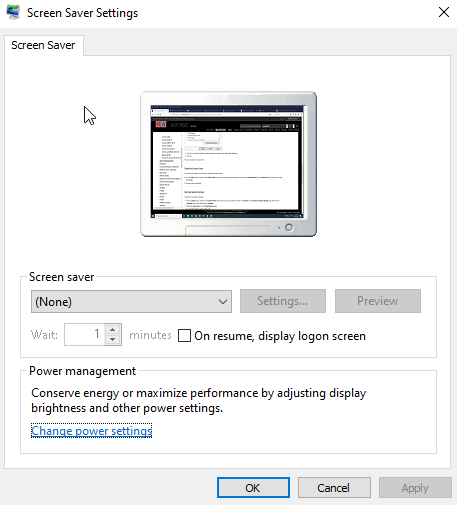This screenshot has width=457, height=505.
Task: Click the Power management group heading
Action: click(x=82, y=371)
